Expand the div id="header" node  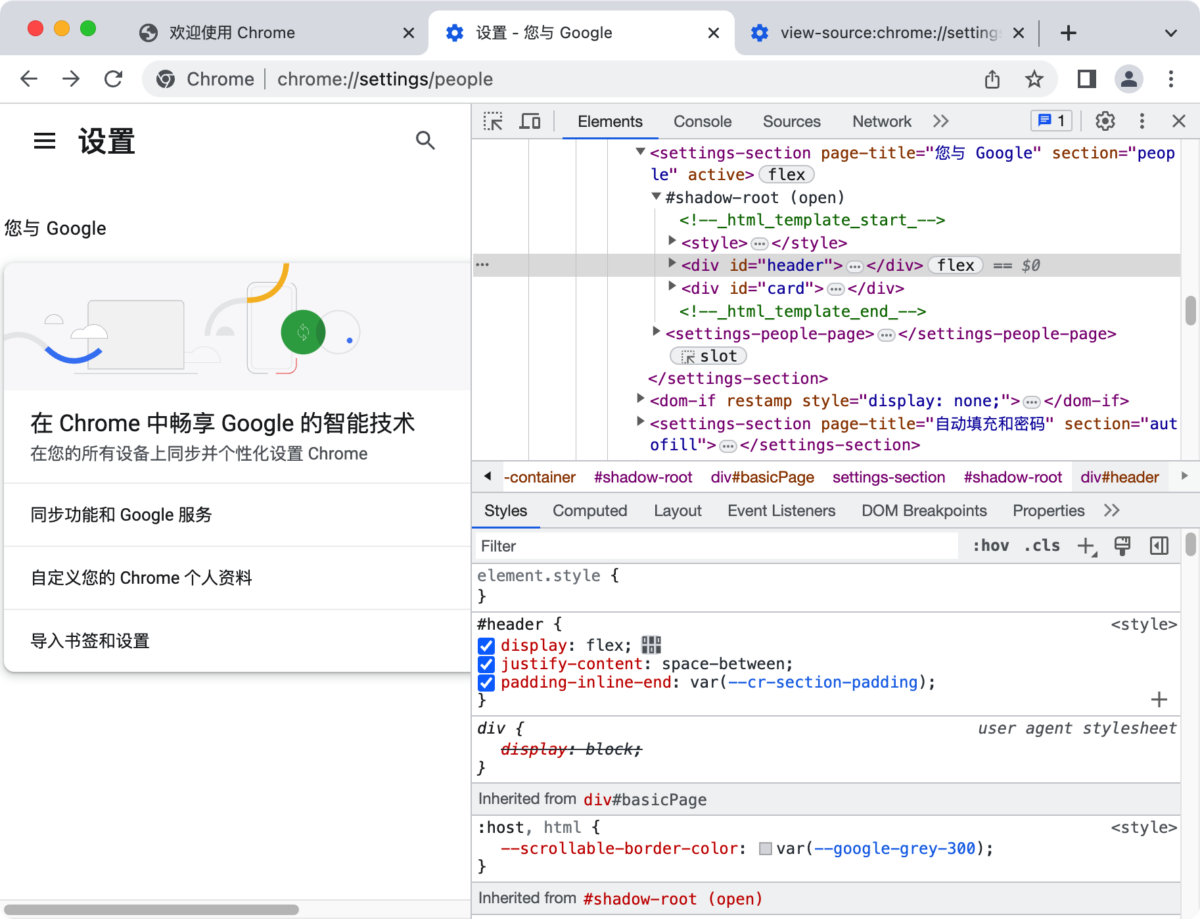[673, 265]
